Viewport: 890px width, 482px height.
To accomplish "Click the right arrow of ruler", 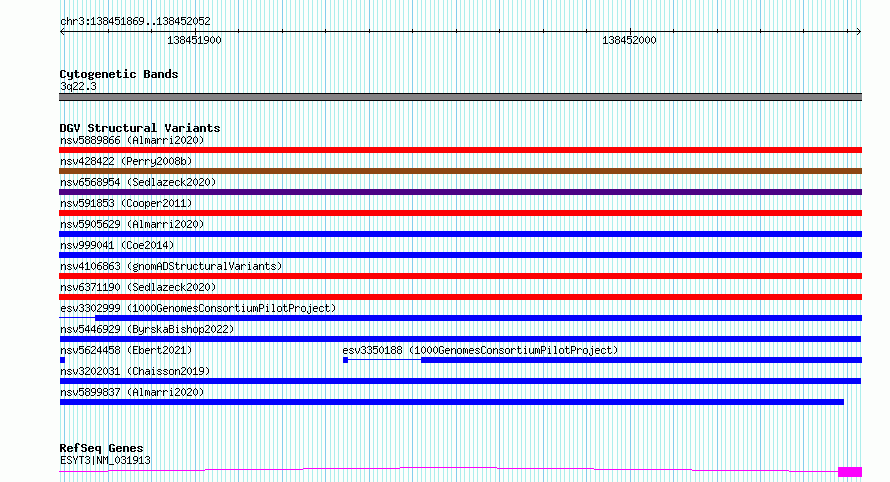I will coord(858,32).
